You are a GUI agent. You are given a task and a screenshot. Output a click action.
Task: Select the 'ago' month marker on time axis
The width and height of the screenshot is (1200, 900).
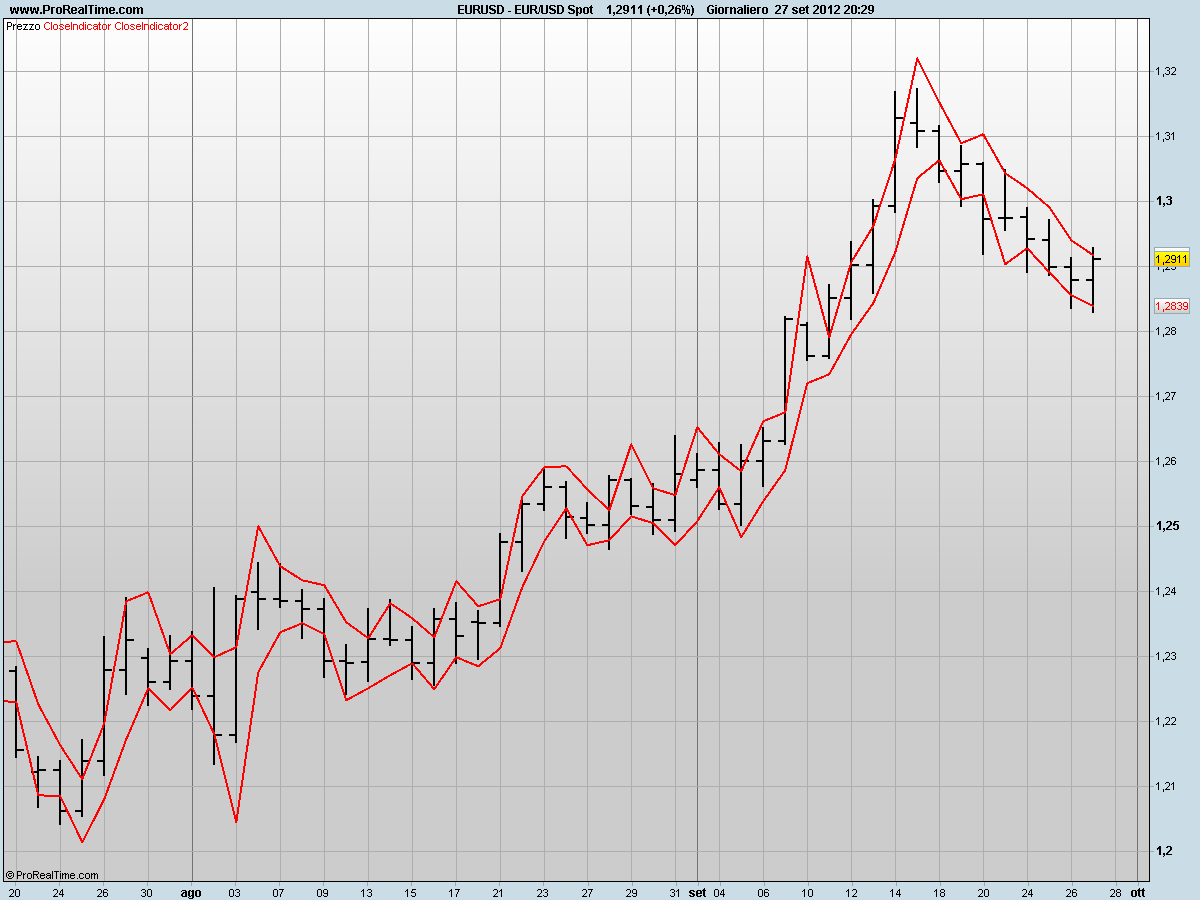click(191, 891)
